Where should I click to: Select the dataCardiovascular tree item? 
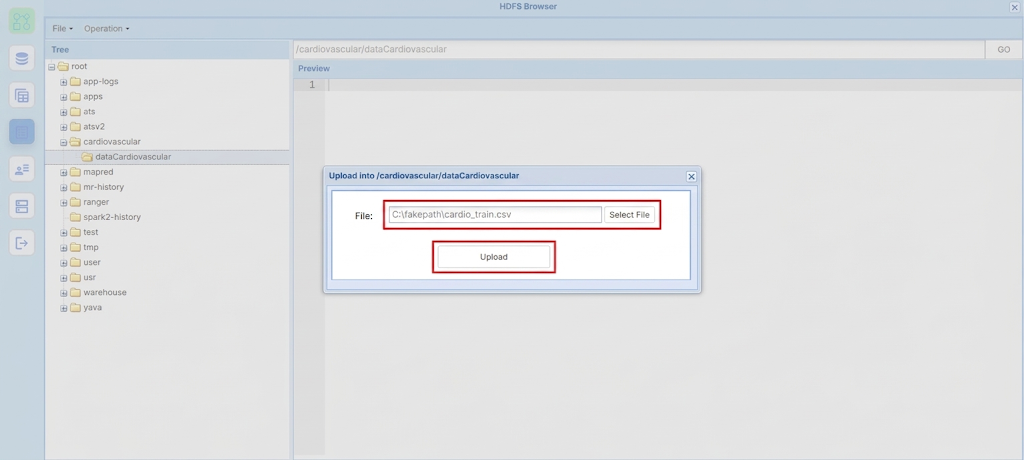pos(167,157)
